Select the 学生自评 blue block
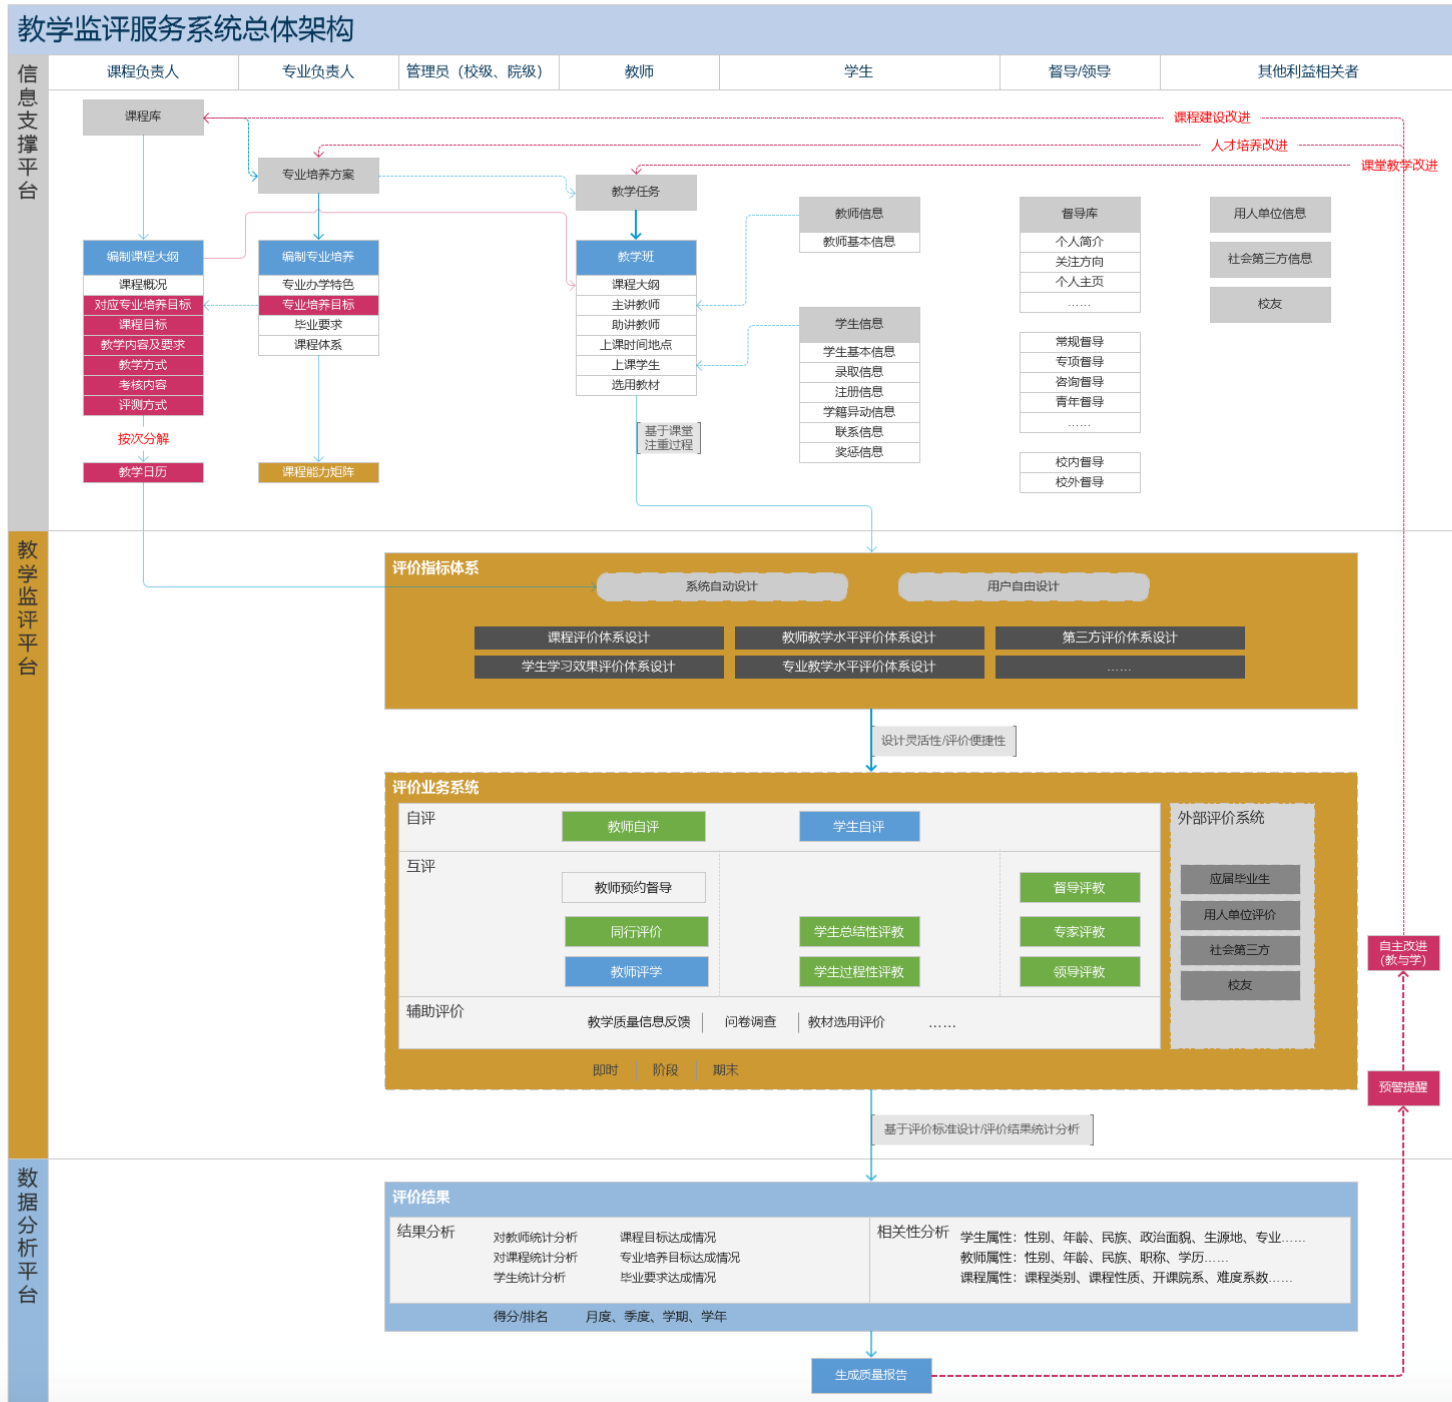The image size is (1452, 1402). [859, 827]
